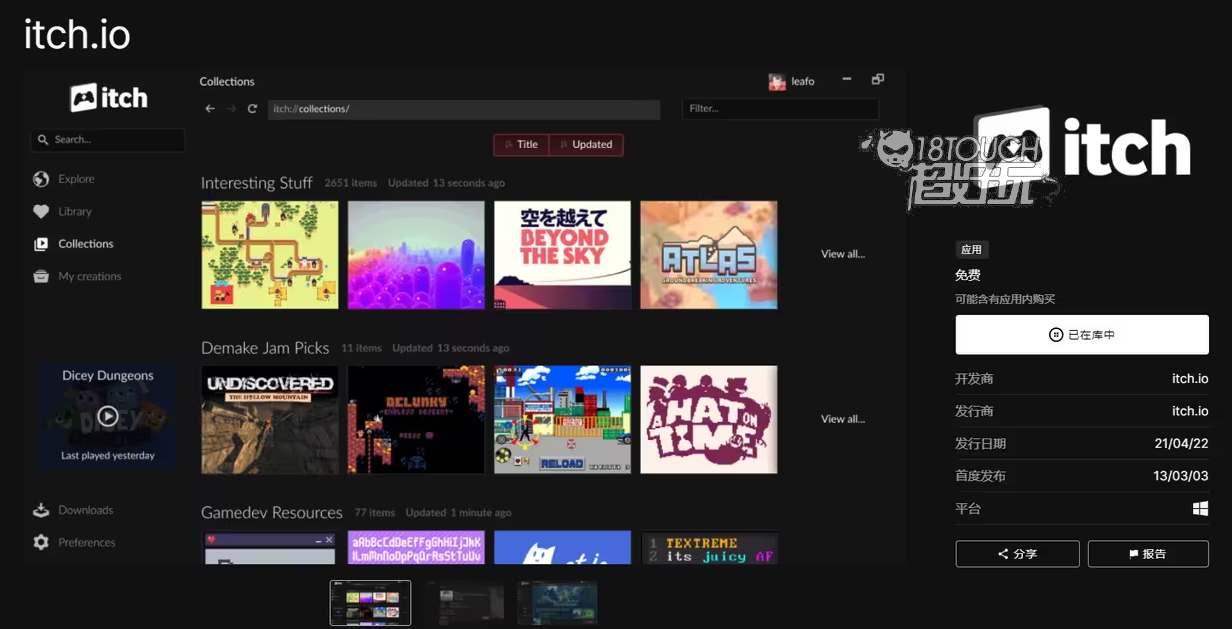Click the 2651 items count text
This screenshot has width=1232, height=629.
pyautogui.click(x=351, y=183)
